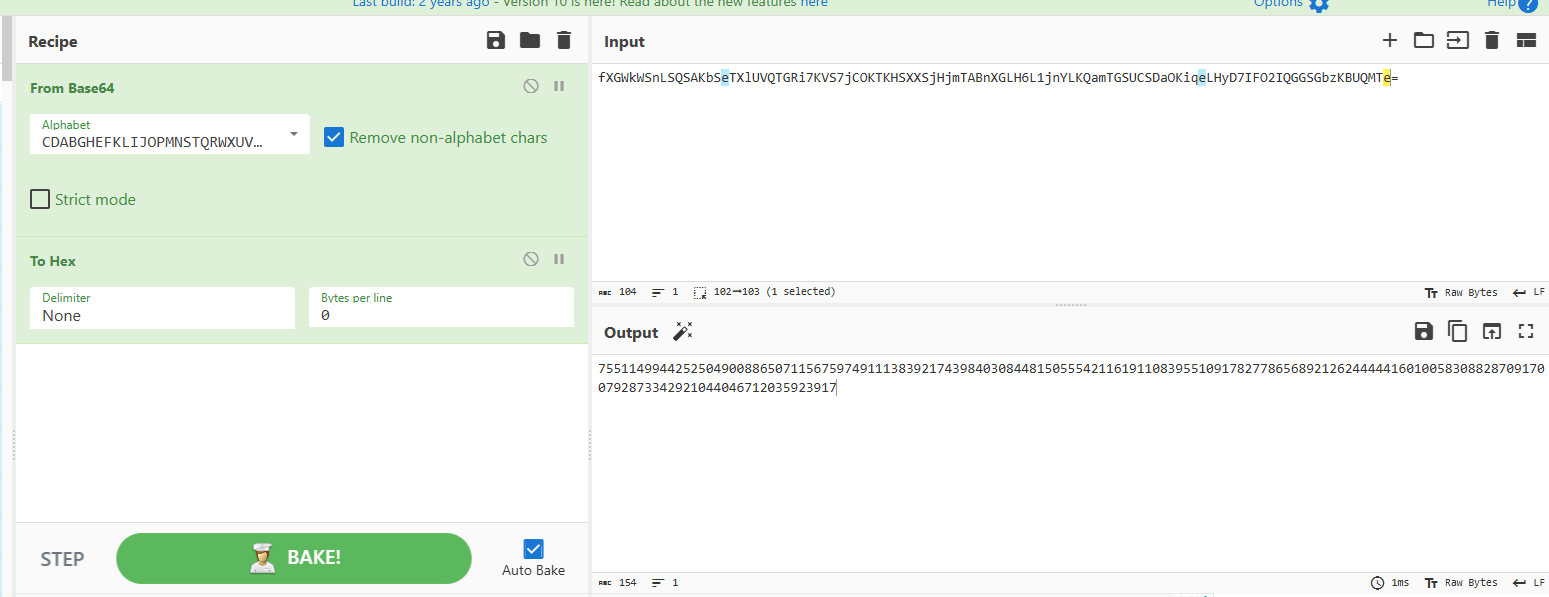1549x597 pixels.
Task: Click the 1ms bake time indicator
Action: point(1391,582)
